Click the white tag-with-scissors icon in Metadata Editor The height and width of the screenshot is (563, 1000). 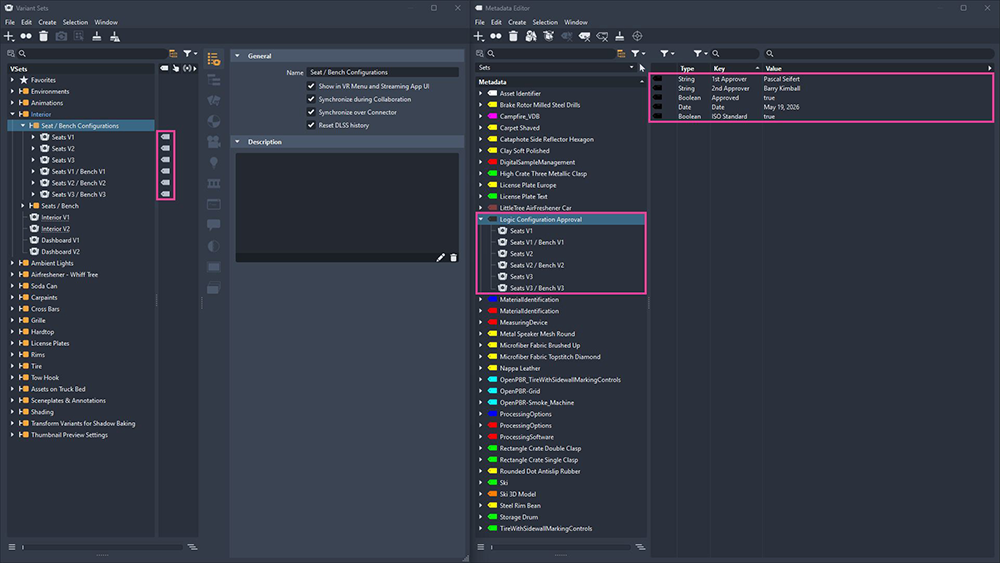point(584,36)
